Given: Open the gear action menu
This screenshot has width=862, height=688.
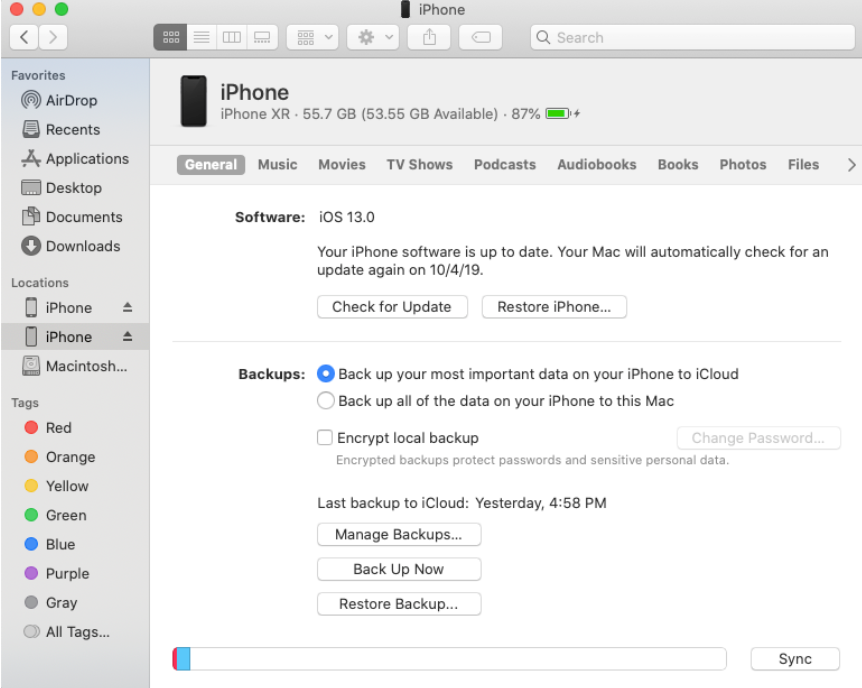Looking at the screenshot, I should click(373, 37).
